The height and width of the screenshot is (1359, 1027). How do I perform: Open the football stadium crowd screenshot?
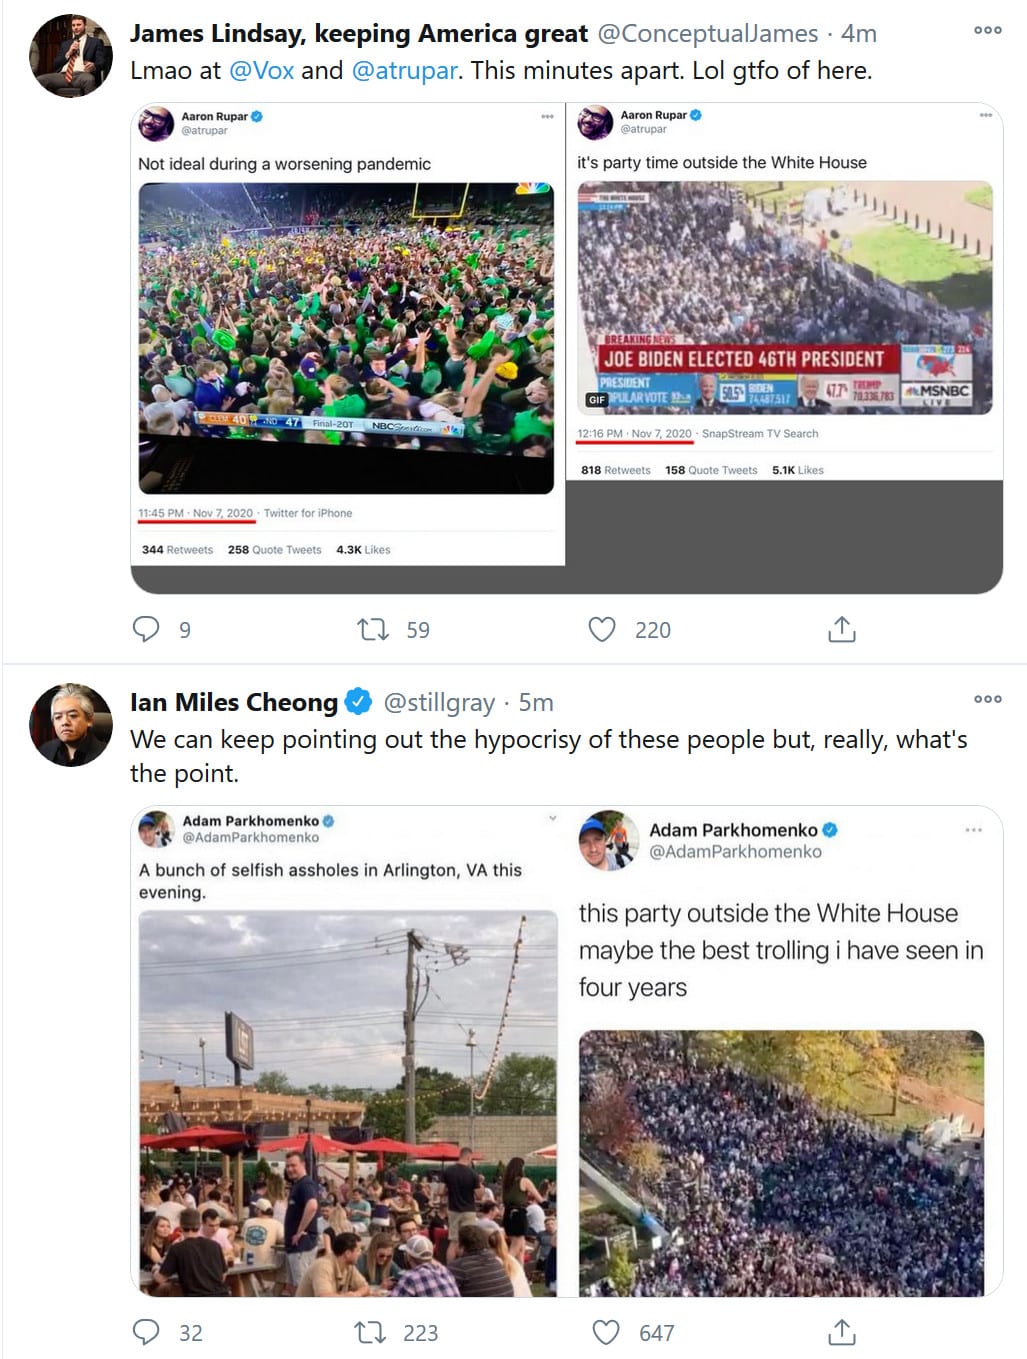click(x=347, y=336)
